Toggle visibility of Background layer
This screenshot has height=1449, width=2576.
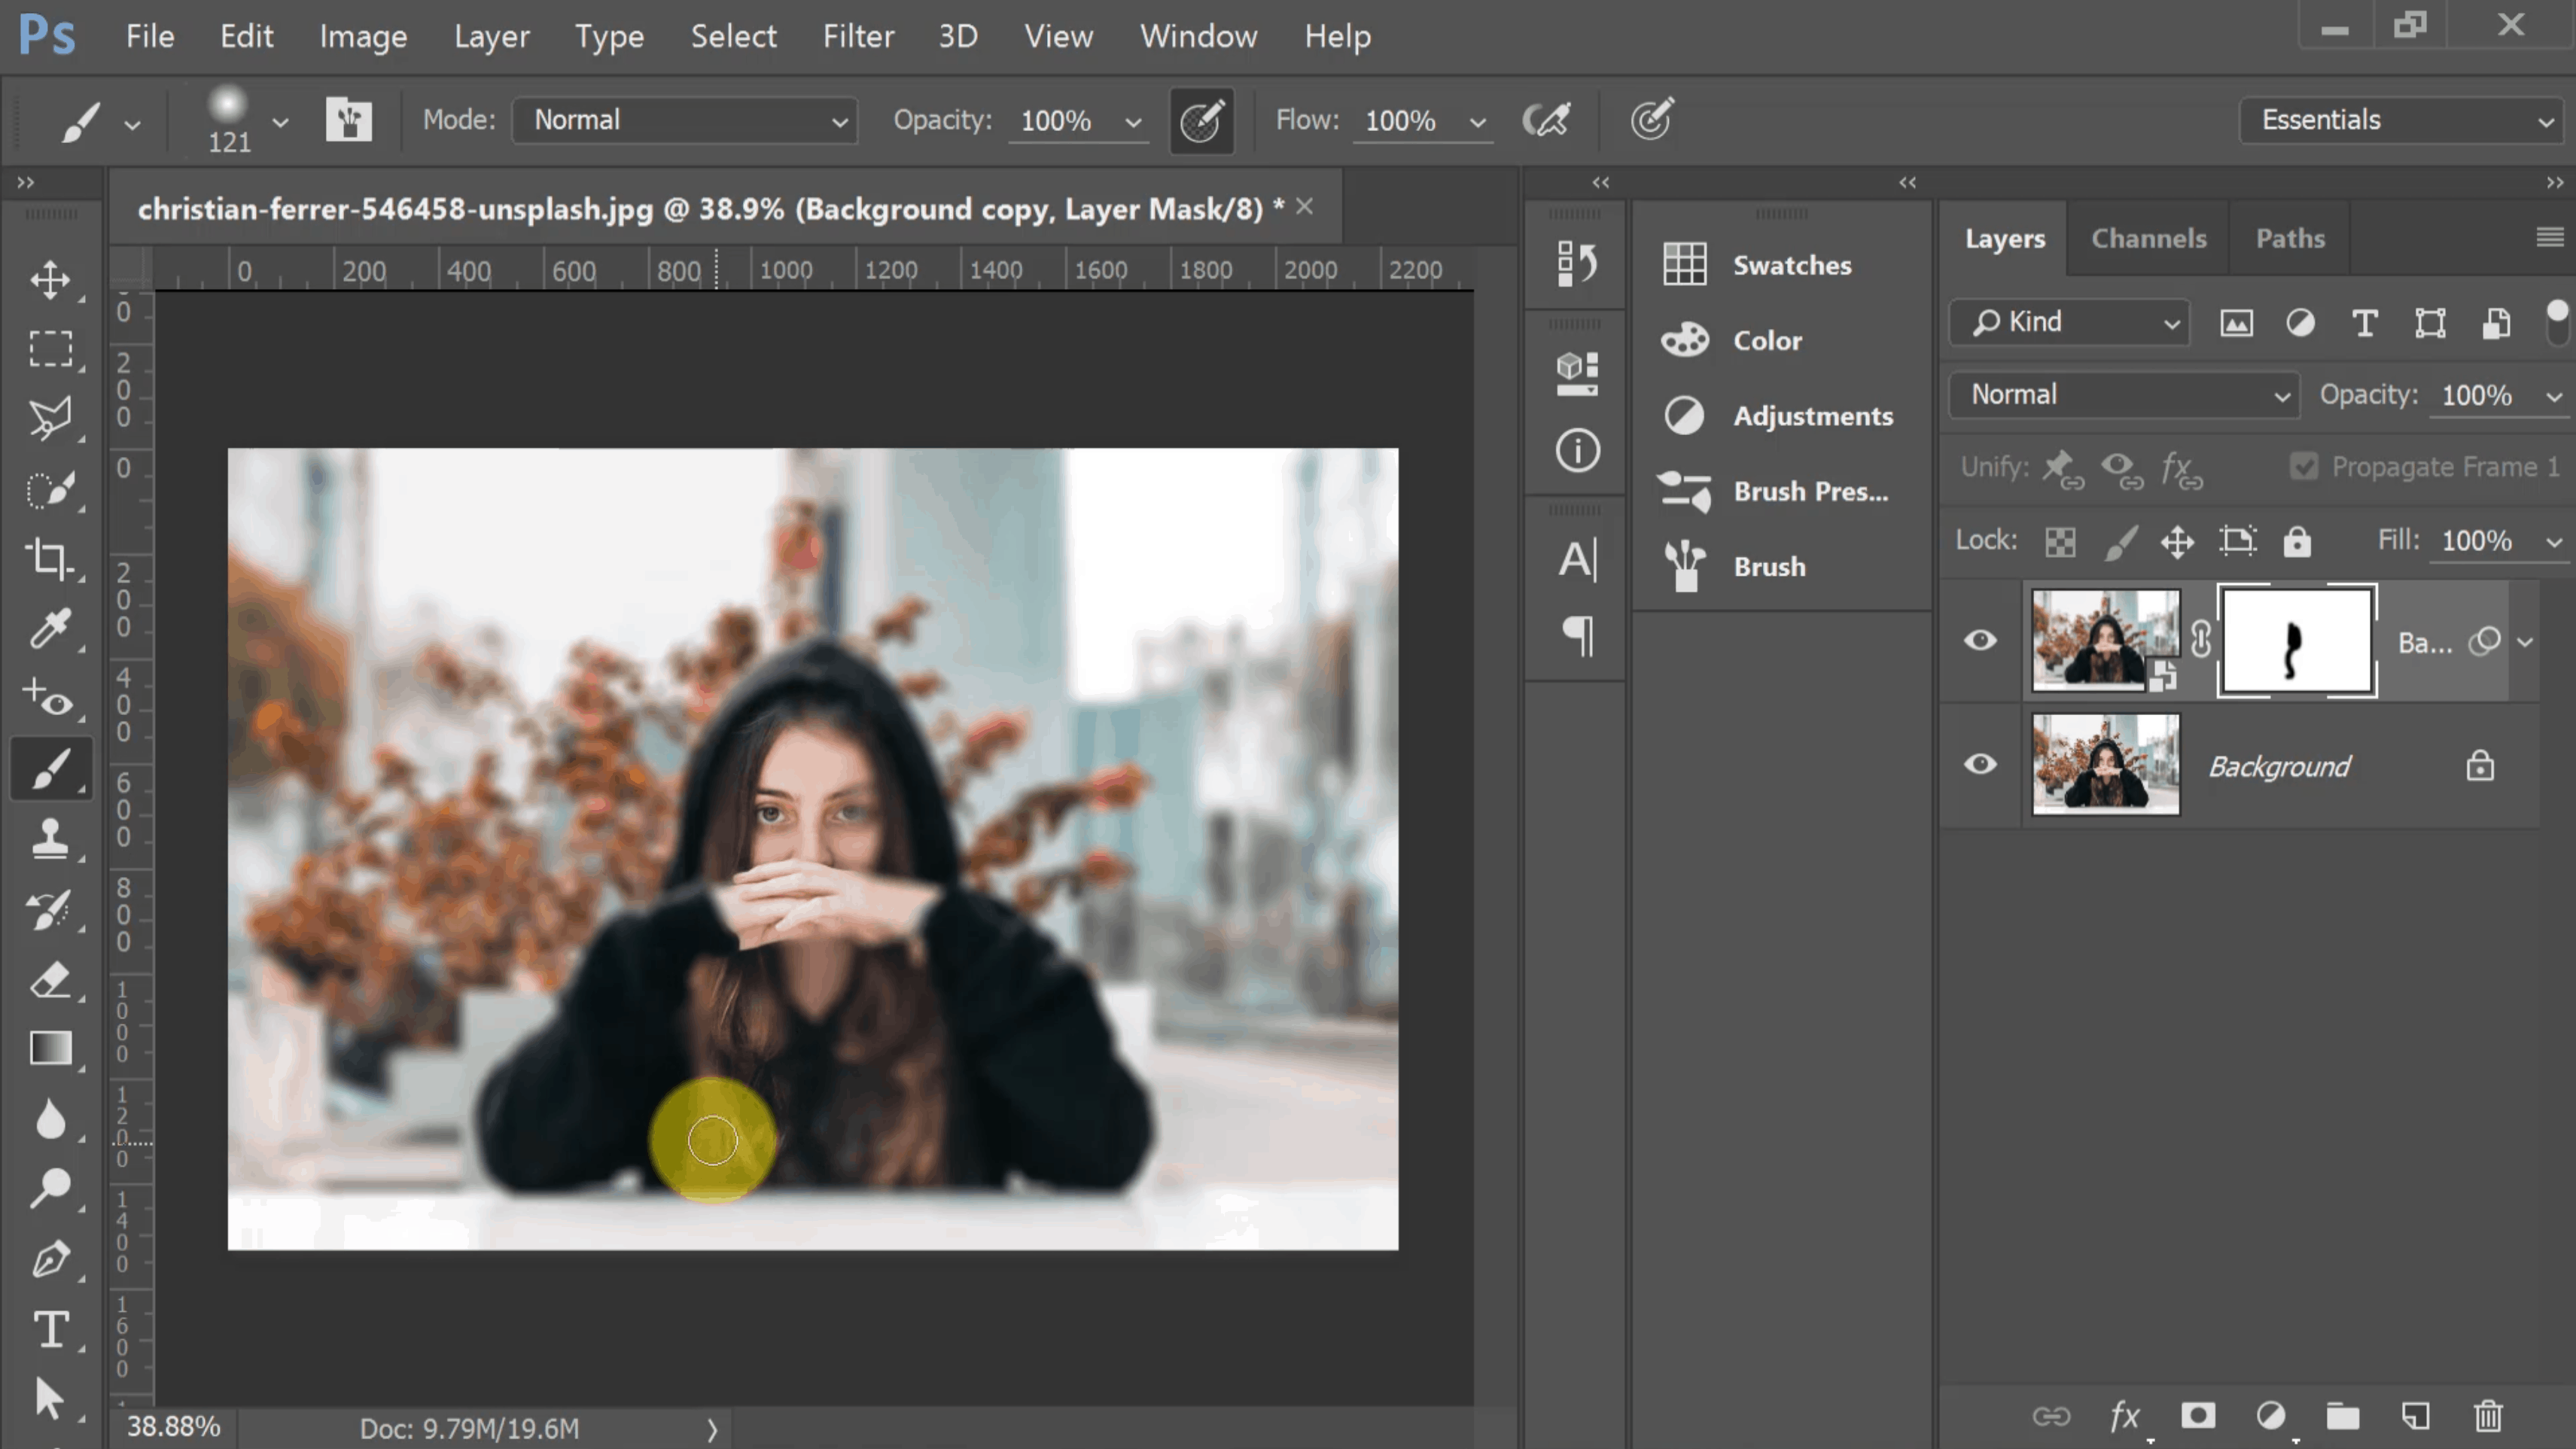[1980, 764]
